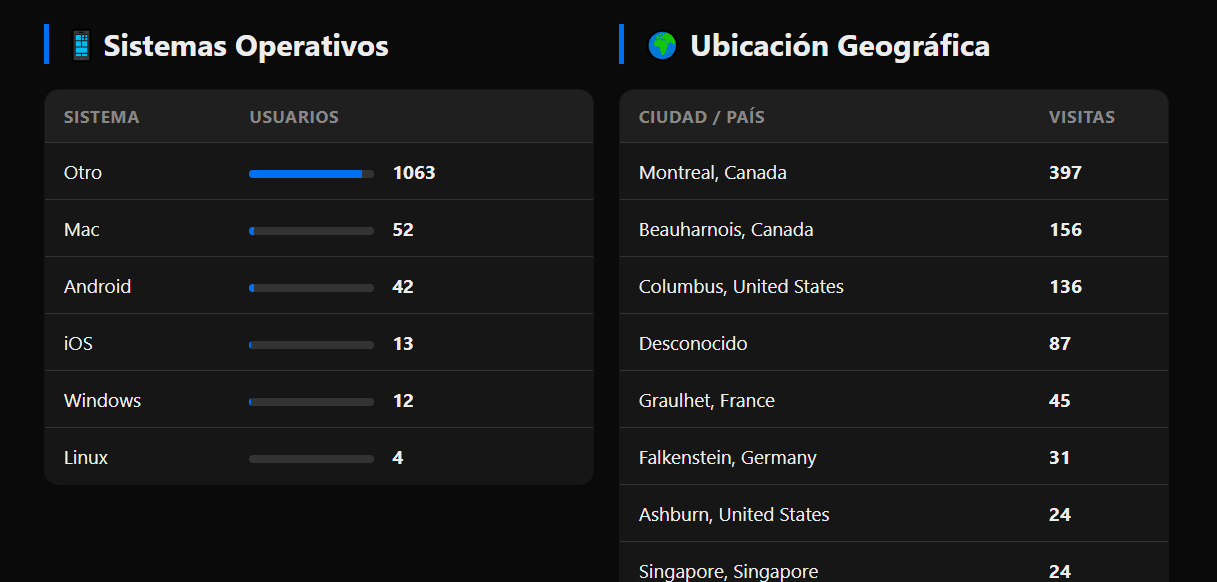Screen dimensions: 1217x582
Task: Click the globe icon beside Ubicación Geográfica
Action: click(662, 45)
